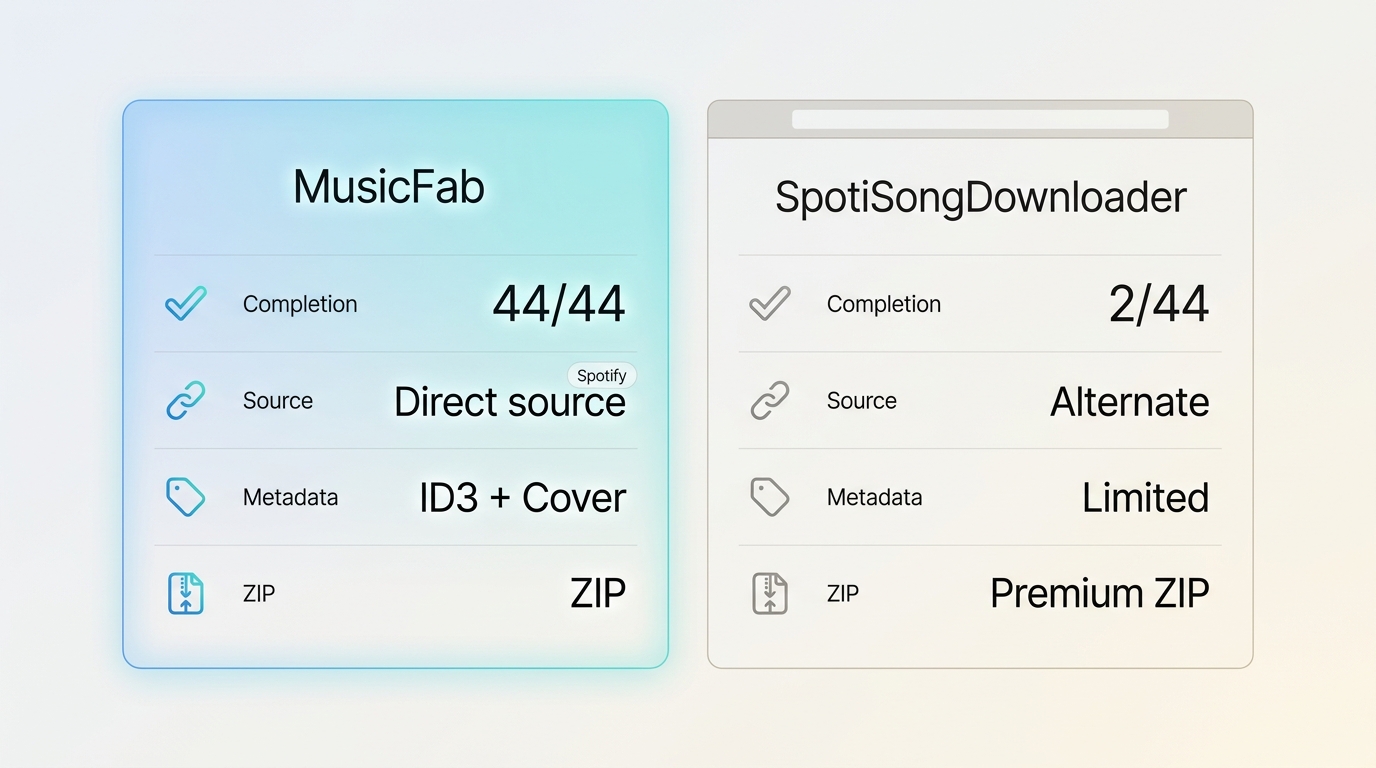Viewport: 1376px width, 768px height.
Task: Click the 2/44 completion value
Action: click(1159, 304)
